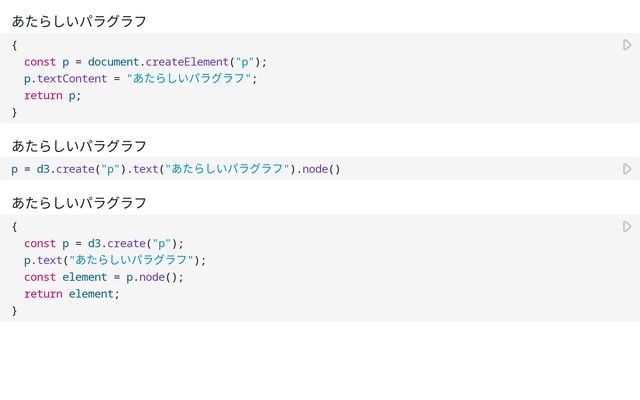Click the "return element;" line
Viewport: 640px width, 400px height.
pyautogui.click(x=71, y=294)
